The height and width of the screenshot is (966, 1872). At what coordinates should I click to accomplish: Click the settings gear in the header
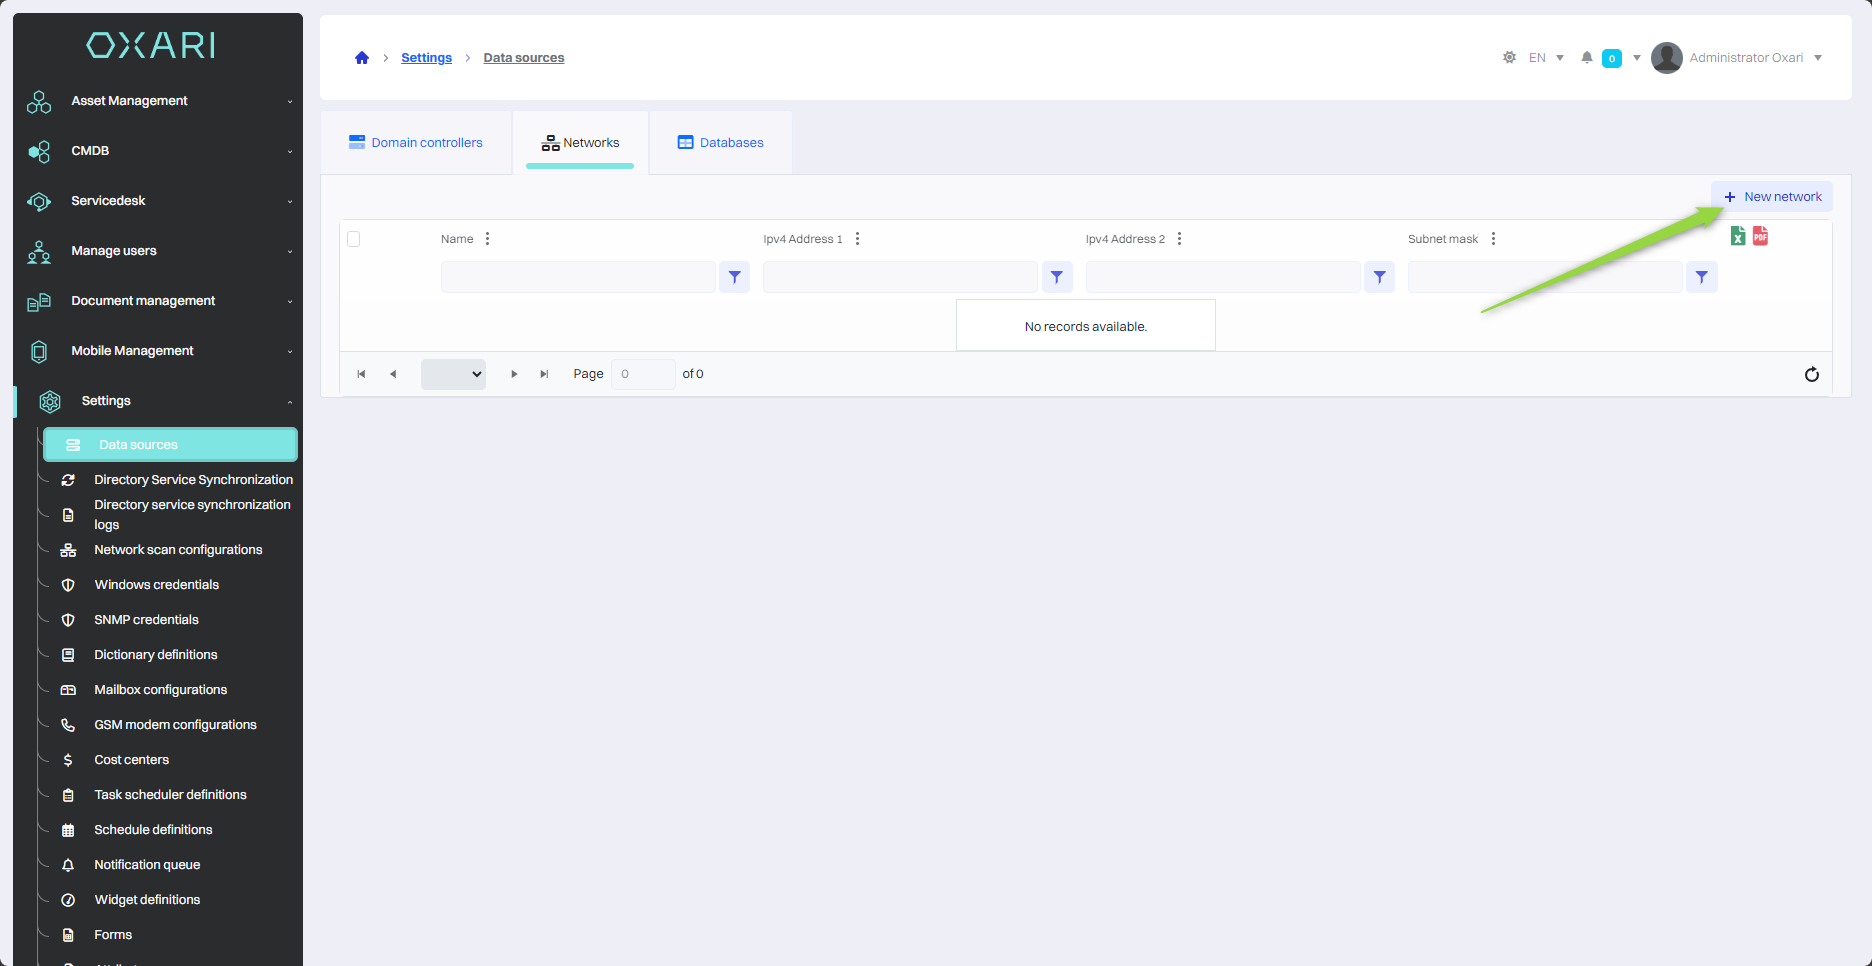1509,58
